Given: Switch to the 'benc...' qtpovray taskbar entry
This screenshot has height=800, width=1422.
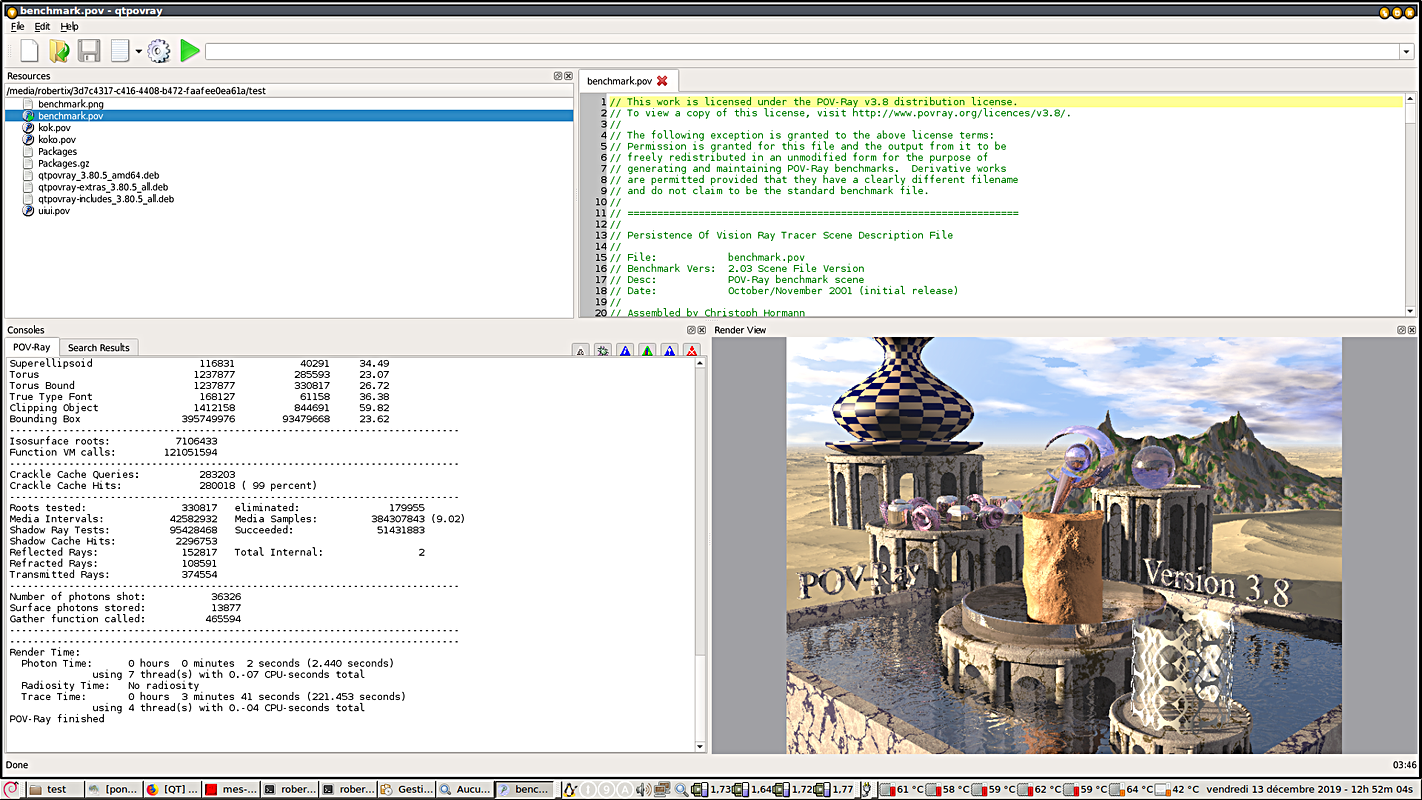Looking at the screenshot, I should click(526, 789).
